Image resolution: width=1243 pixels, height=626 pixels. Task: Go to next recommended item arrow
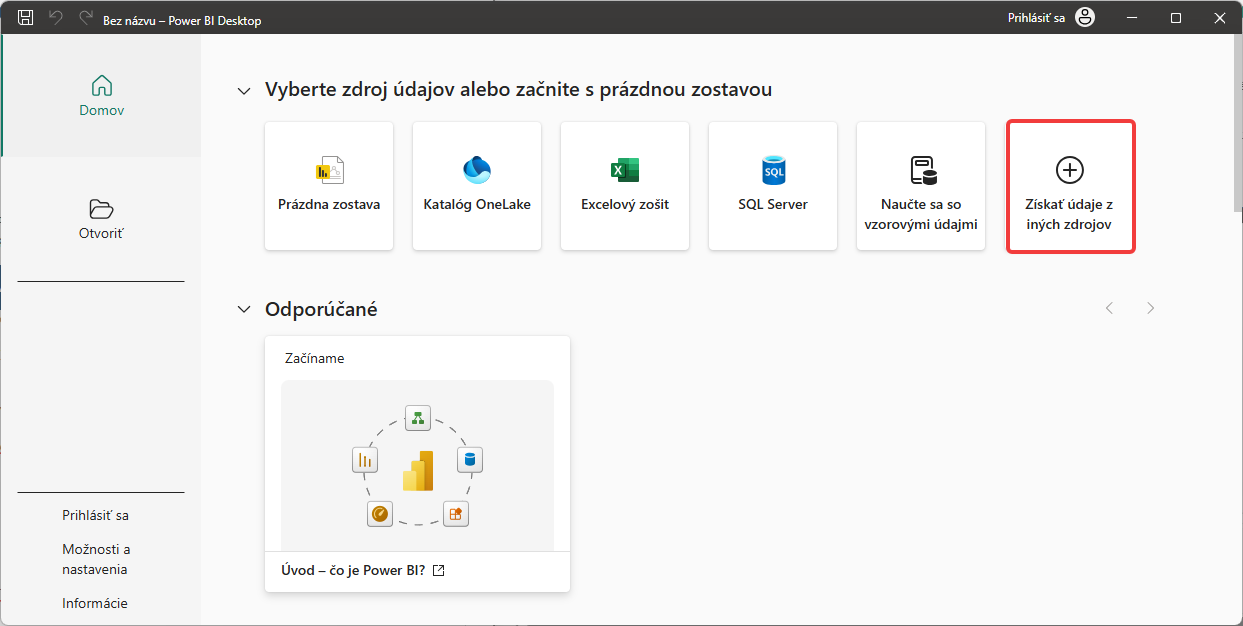pyautogui.click(x=1151, y=308)
